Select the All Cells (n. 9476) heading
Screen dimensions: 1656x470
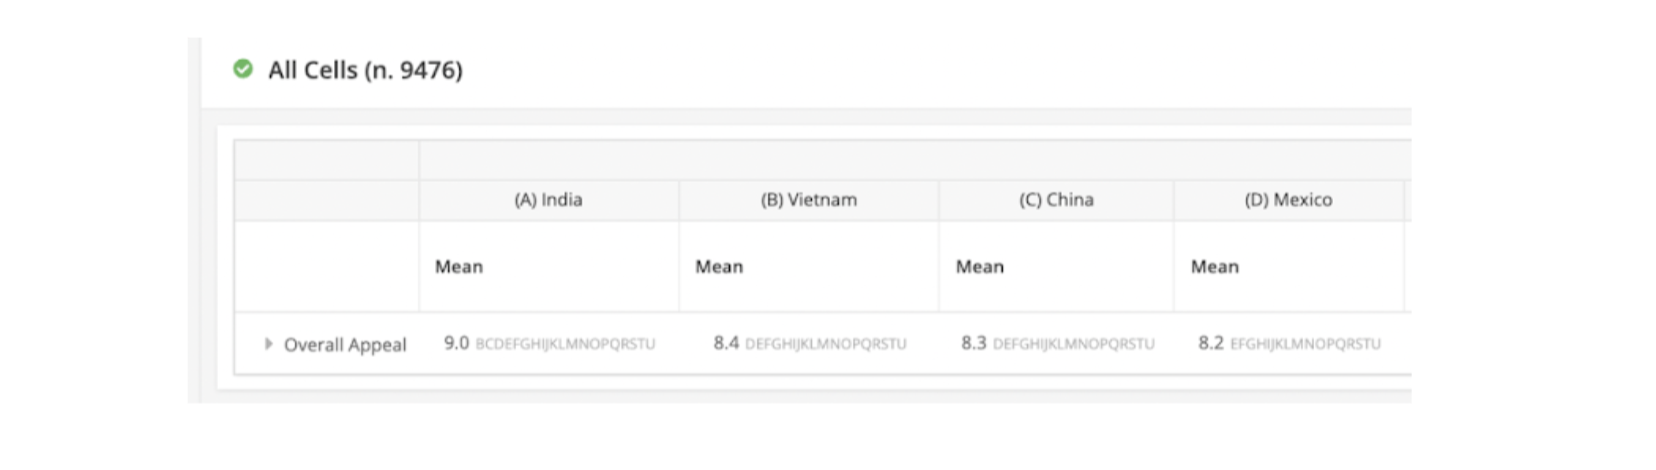pos(365,70)
